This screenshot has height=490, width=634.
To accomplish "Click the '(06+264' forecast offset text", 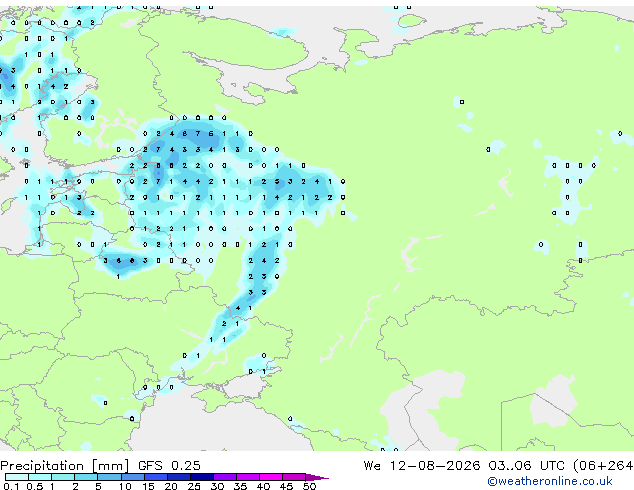I will tap(603, 466).
